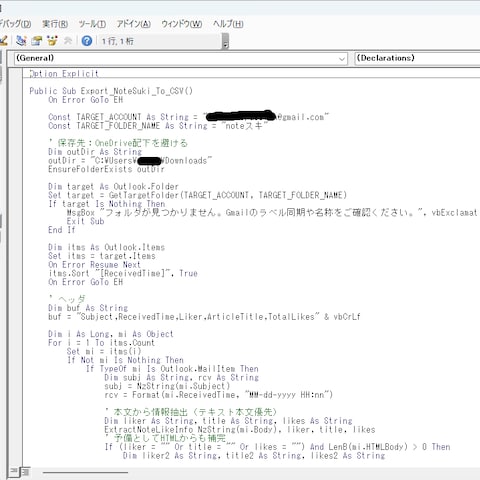Click the horizontal scrollbar thumb

coord(85,472)
